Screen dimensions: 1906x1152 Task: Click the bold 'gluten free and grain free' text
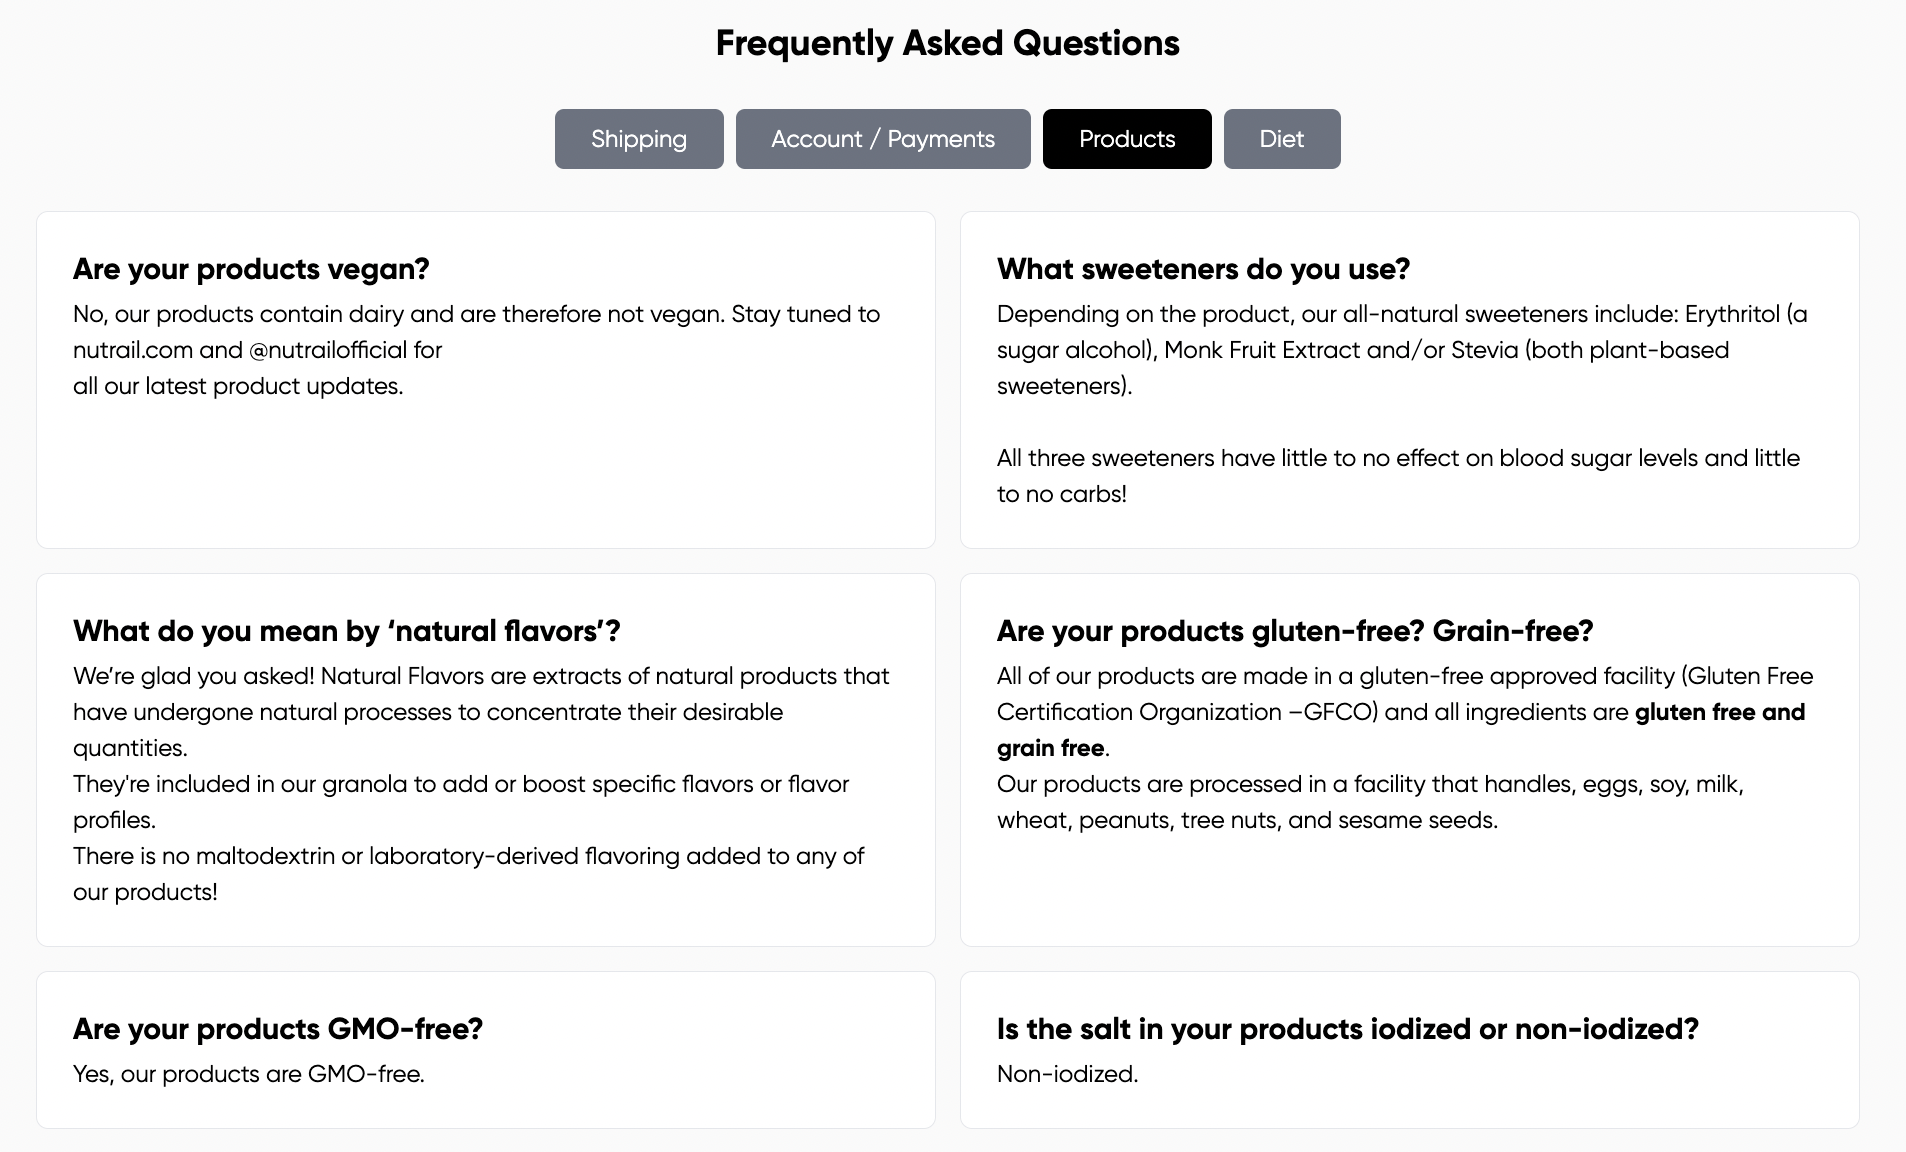click(x=1718, y=713)
